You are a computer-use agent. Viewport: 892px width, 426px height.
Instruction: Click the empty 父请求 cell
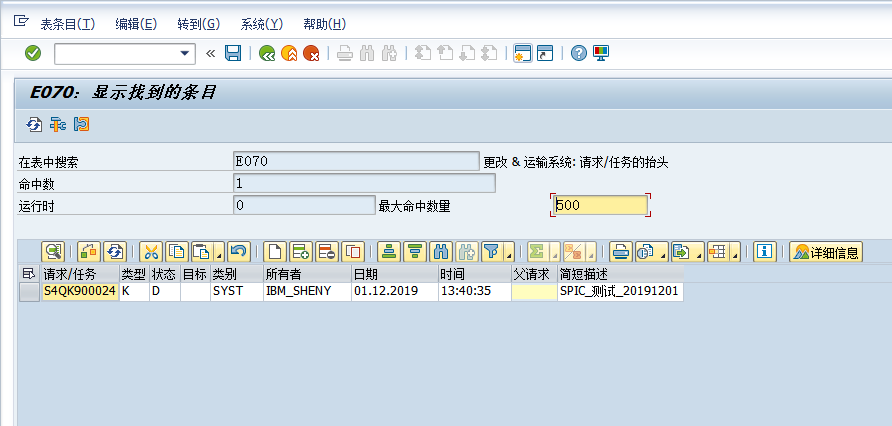tap(535, 292)
